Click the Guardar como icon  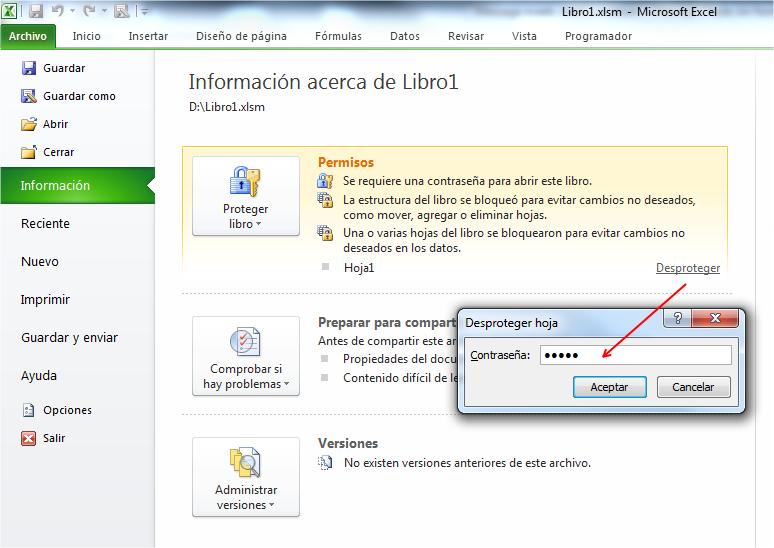pos(29,96)
